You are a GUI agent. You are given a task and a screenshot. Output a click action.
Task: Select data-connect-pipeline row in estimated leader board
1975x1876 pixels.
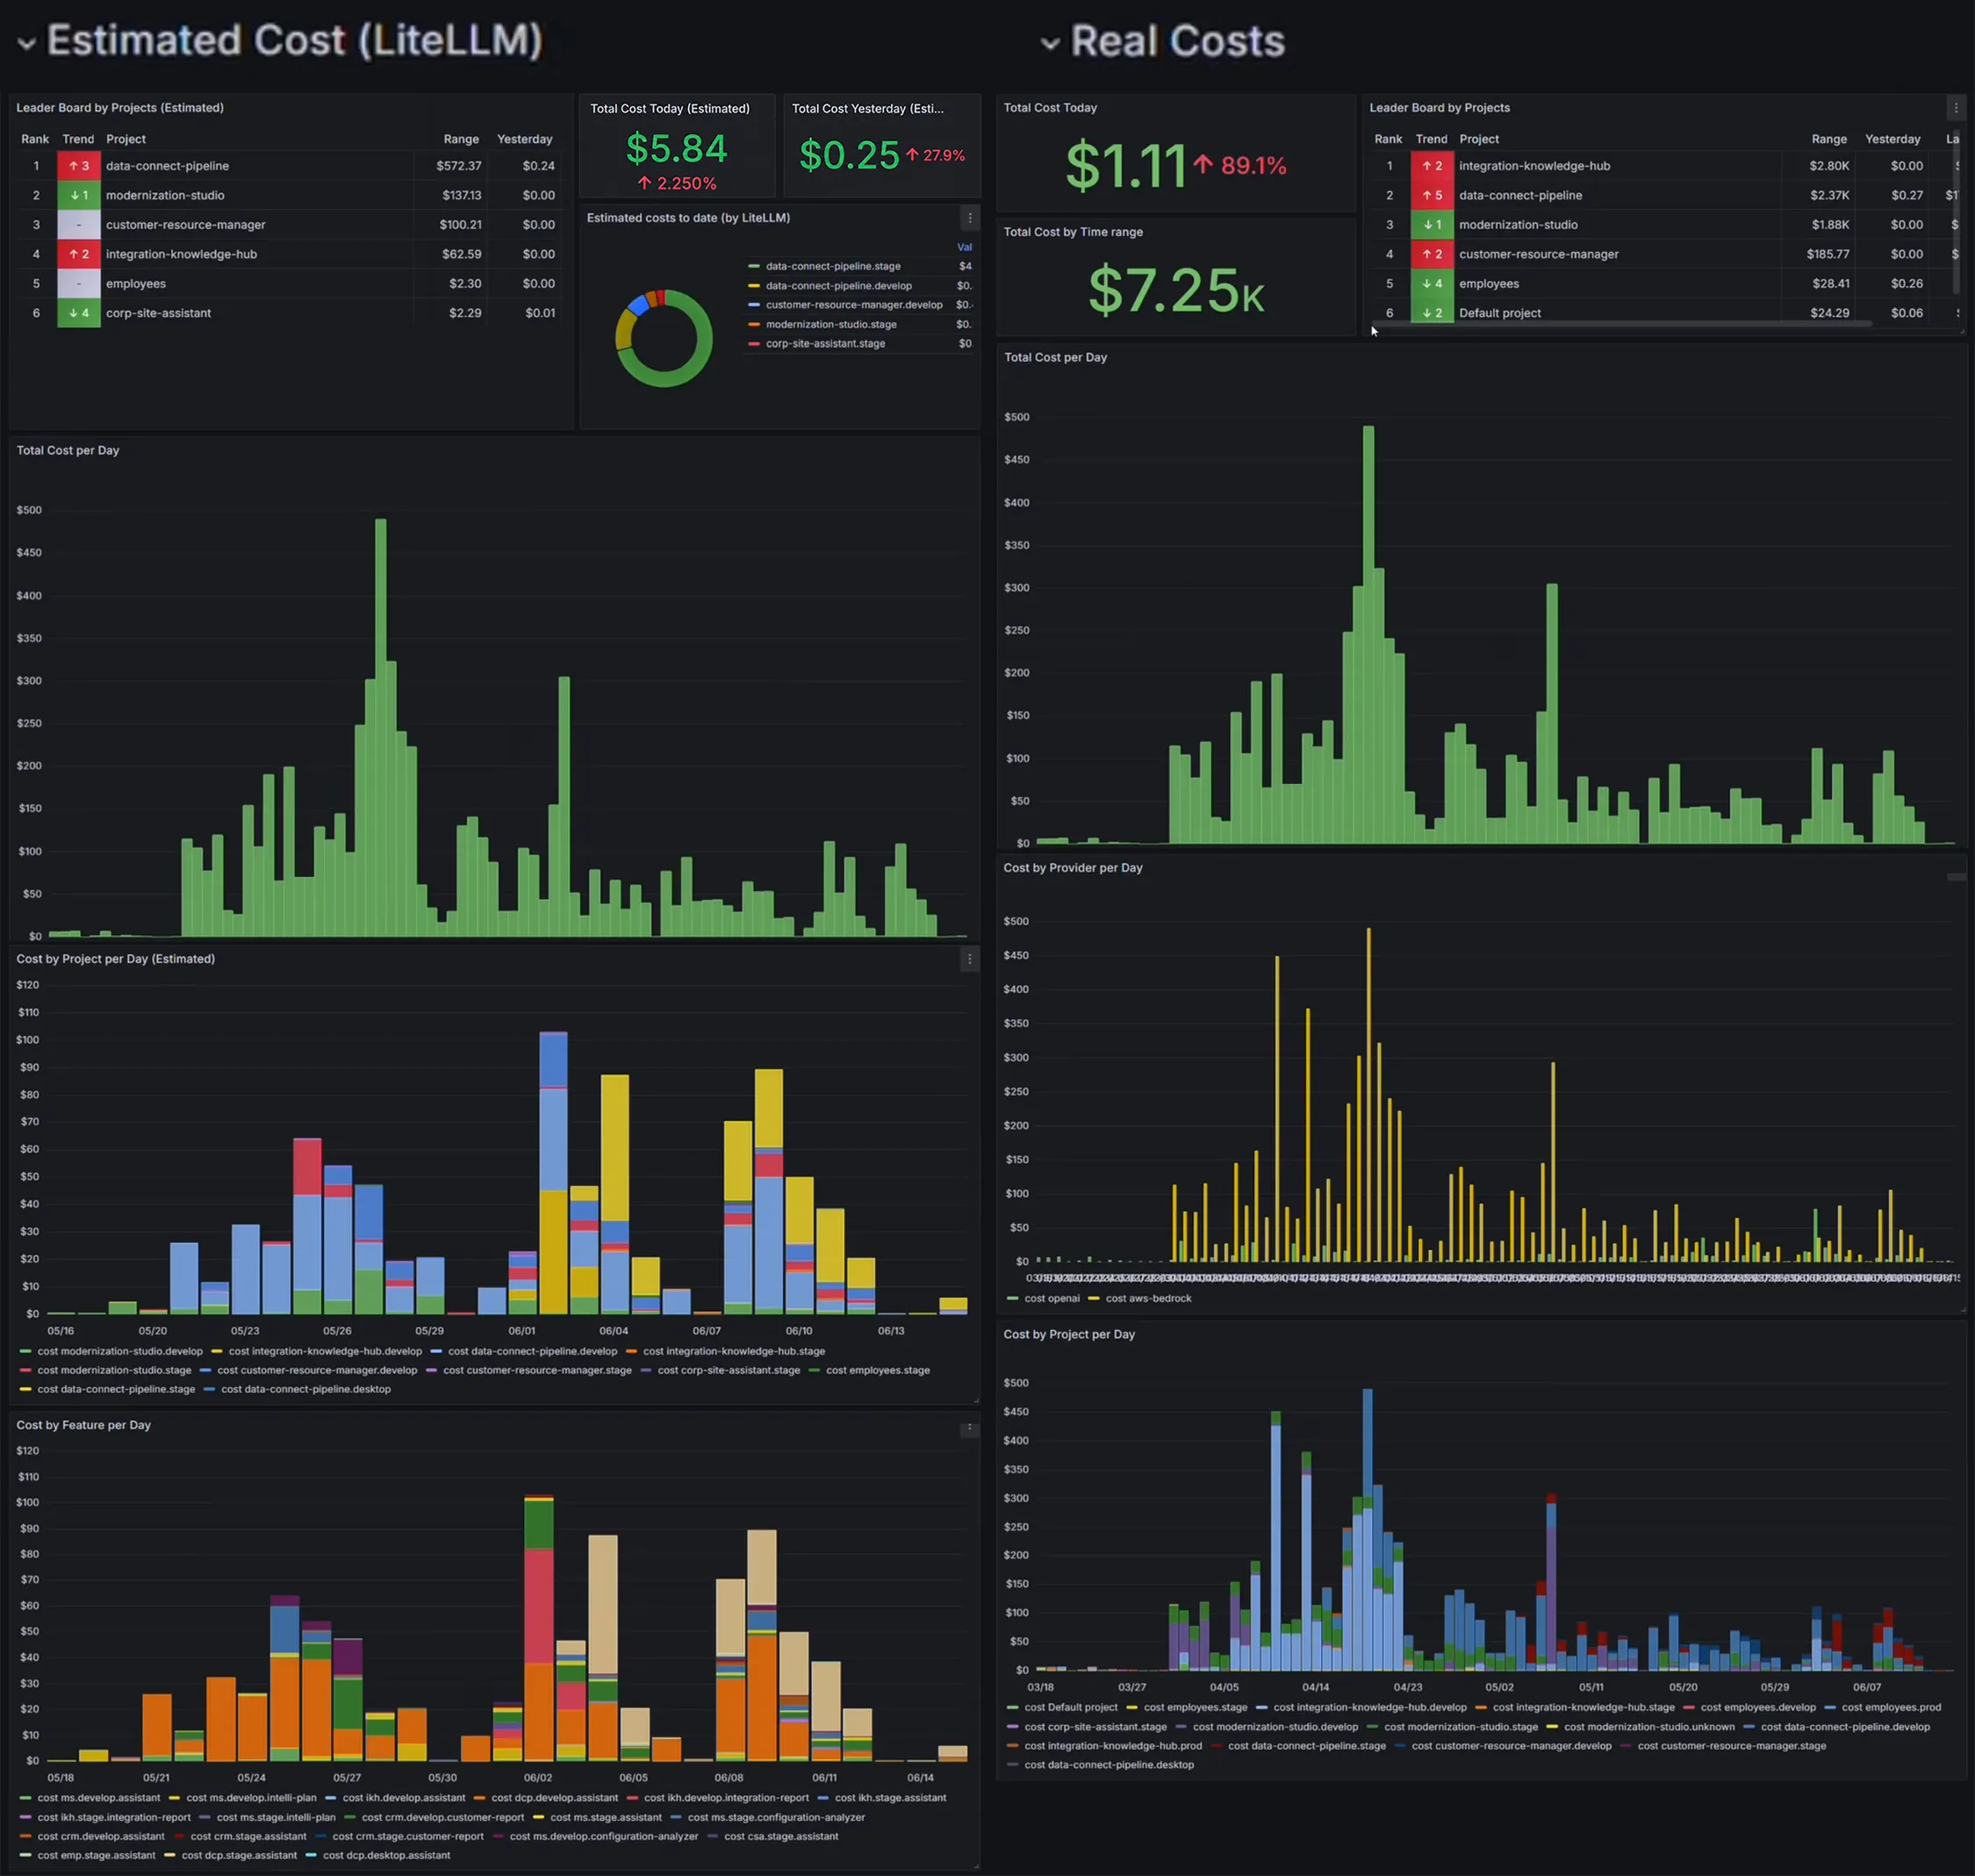point(286,166)
